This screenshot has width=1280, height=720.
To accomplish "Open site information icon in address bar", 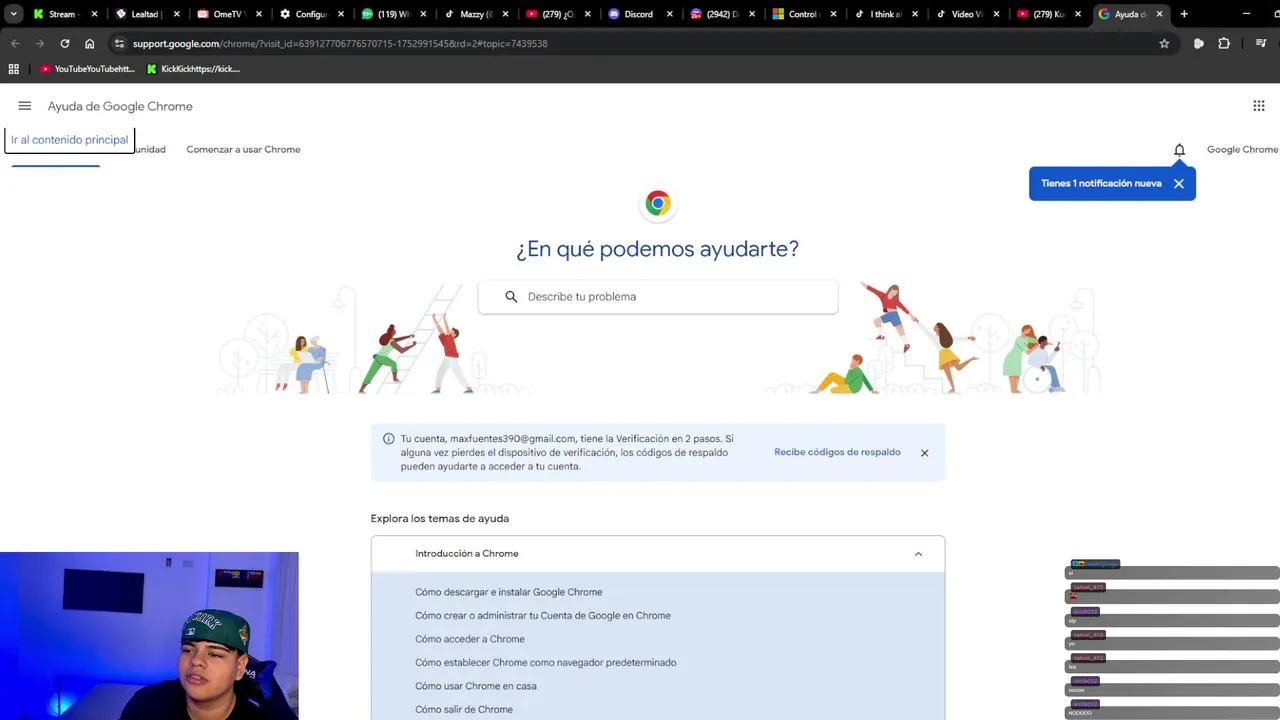I will point(119,44).
